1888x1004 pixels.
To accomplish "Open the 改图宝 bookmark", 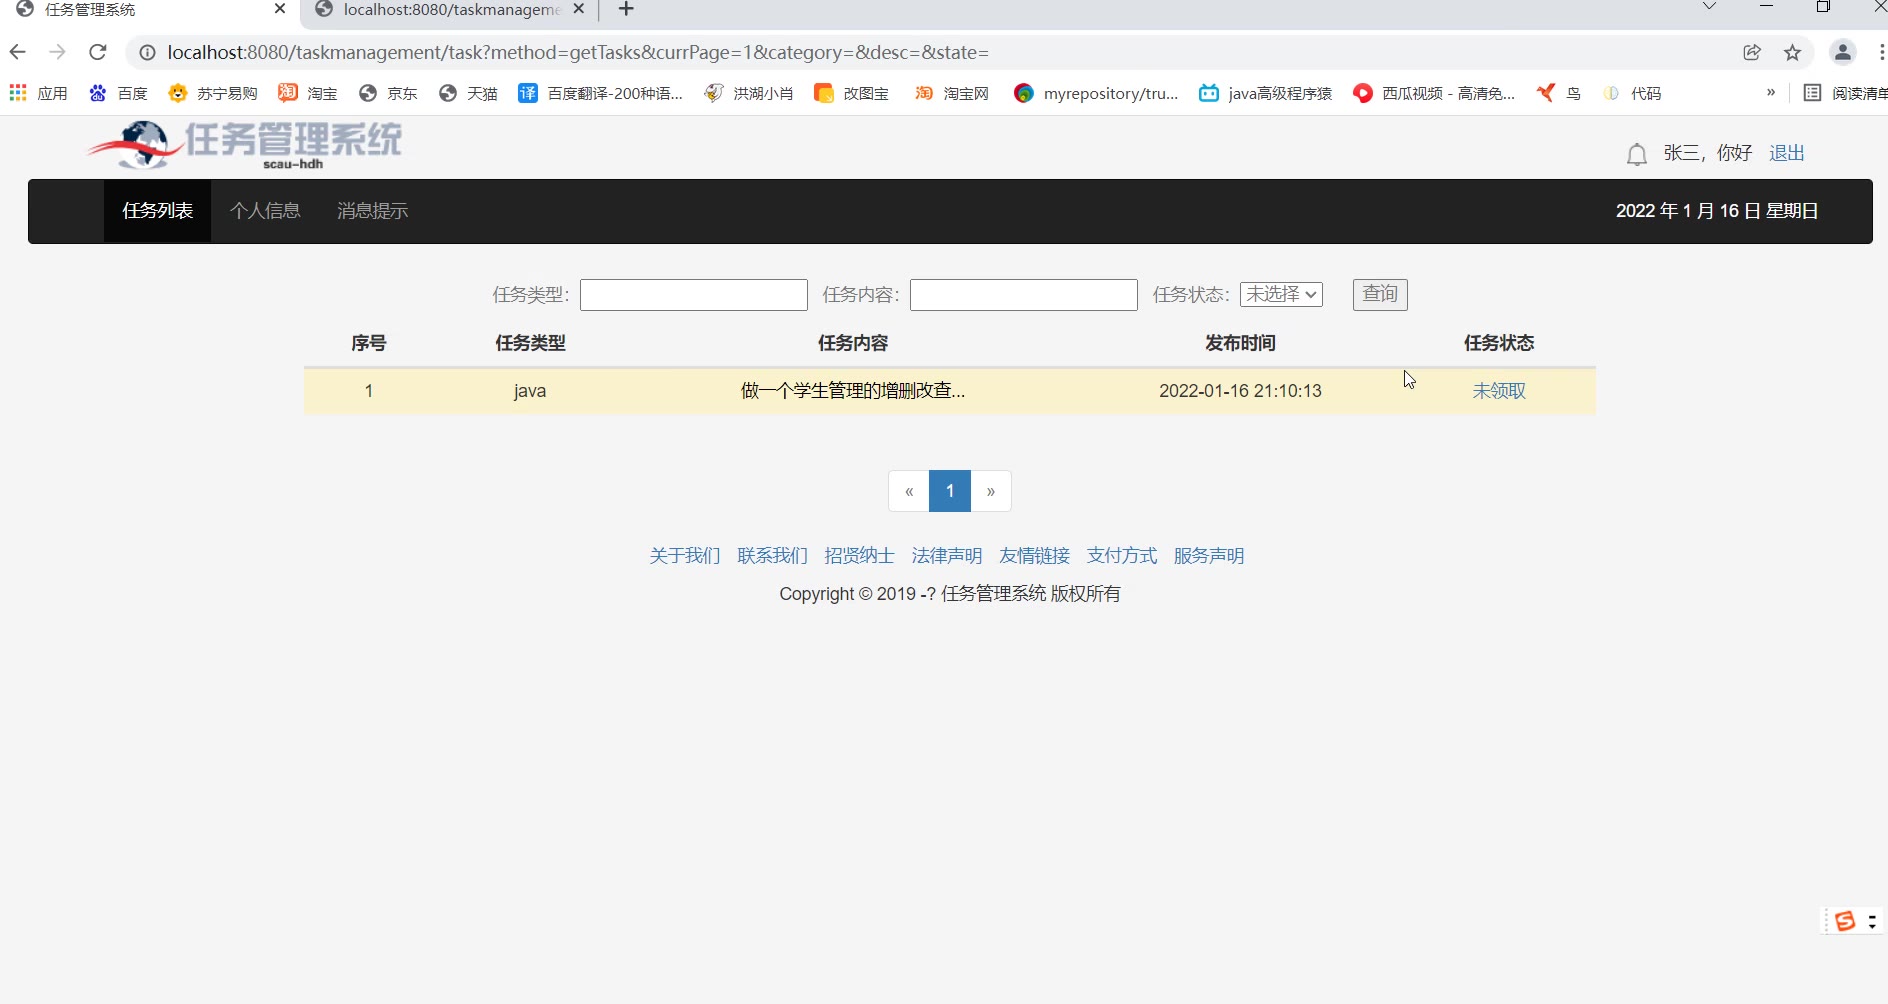I will pyautogui.click(x=852, y=93).
